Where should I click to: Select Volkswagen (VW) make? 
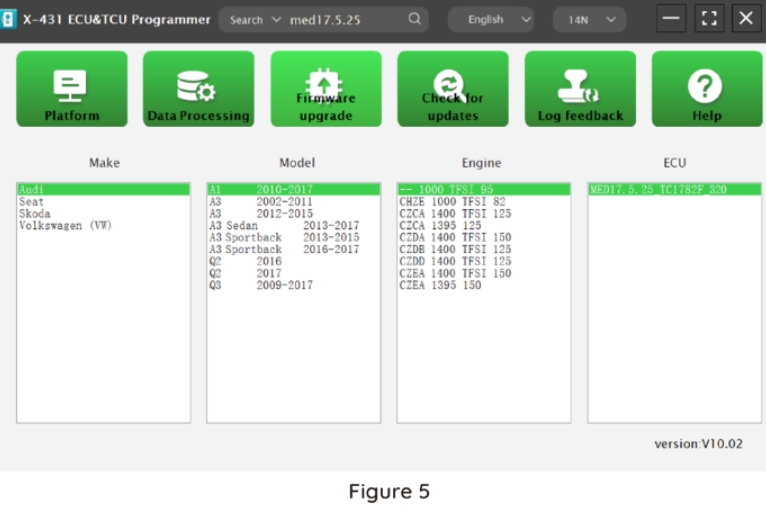click(104, 225)
